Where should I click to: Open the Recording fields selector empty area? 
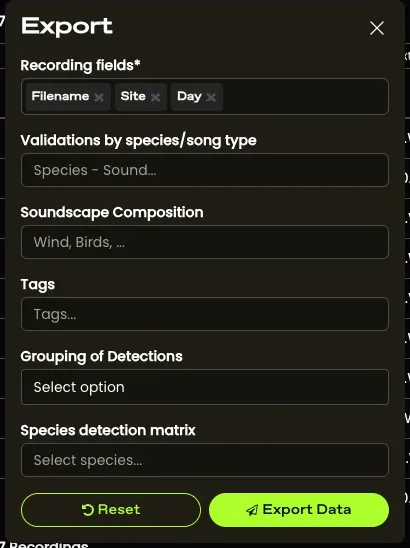click(x=305, y=96)
